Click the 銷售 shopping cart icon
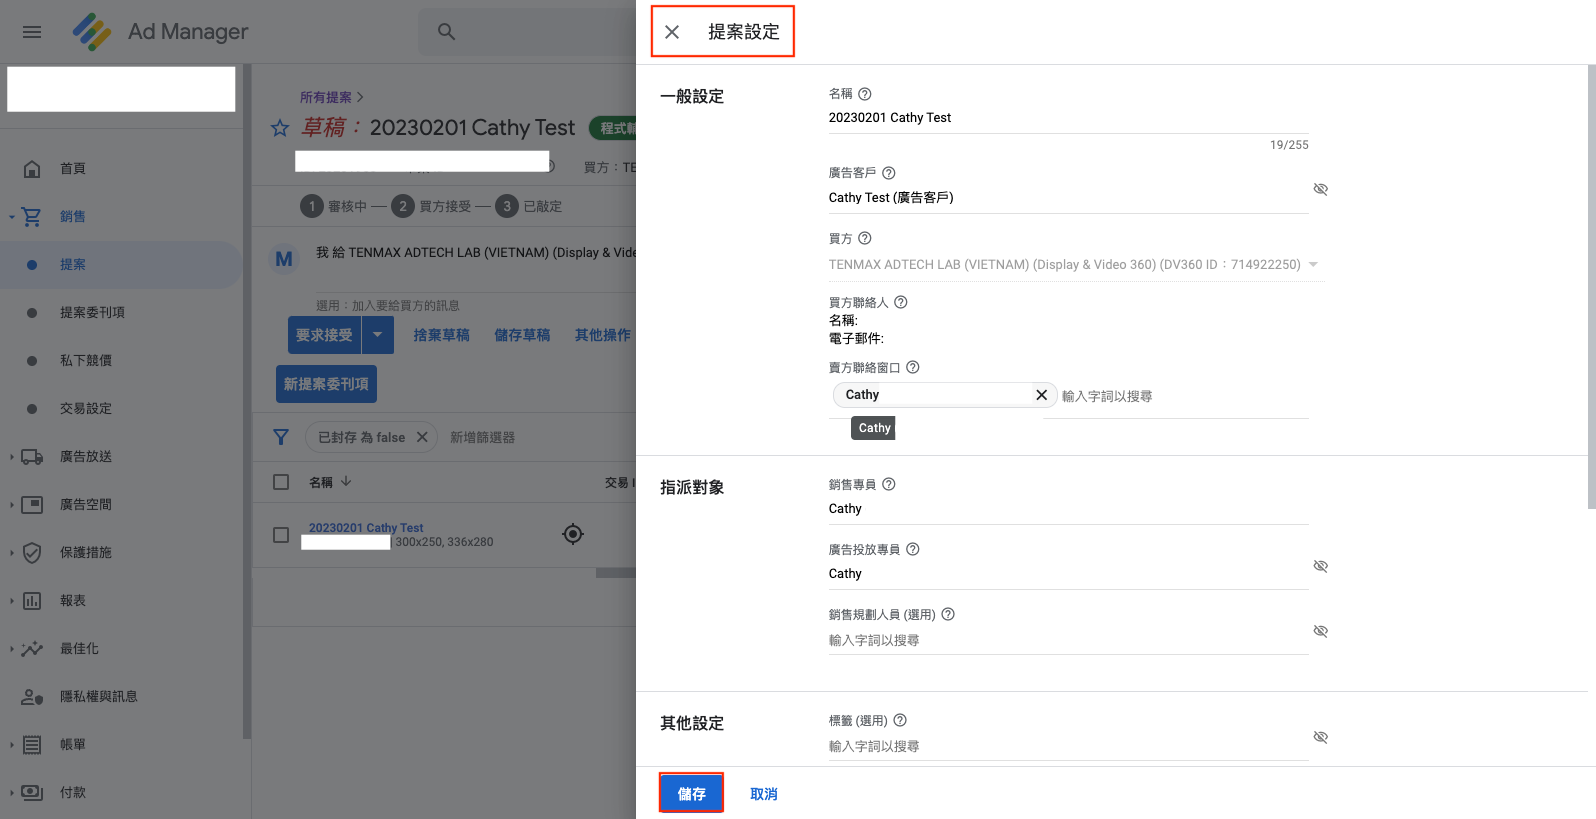This screenshot has width=1596, height=819. [x=32, y=216]
